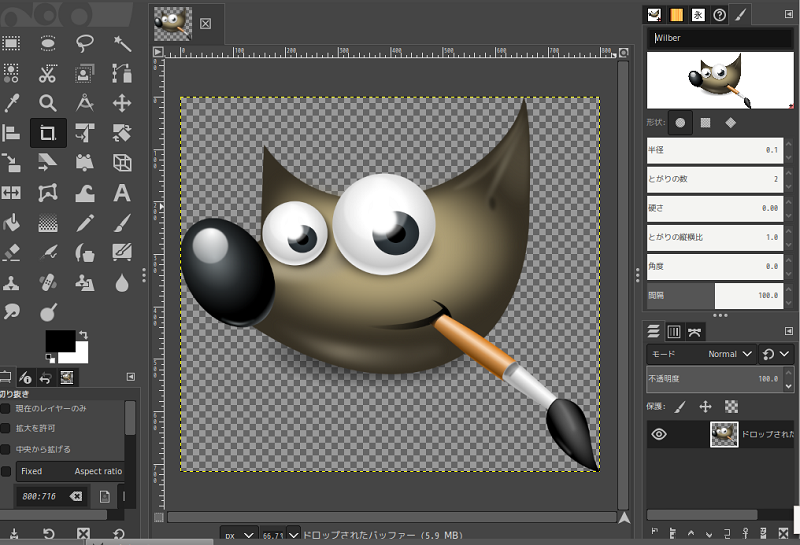Screen dimensions: 800x545
Task: Activate the Heal bandage tool
Action: click(x=48, y=282)
